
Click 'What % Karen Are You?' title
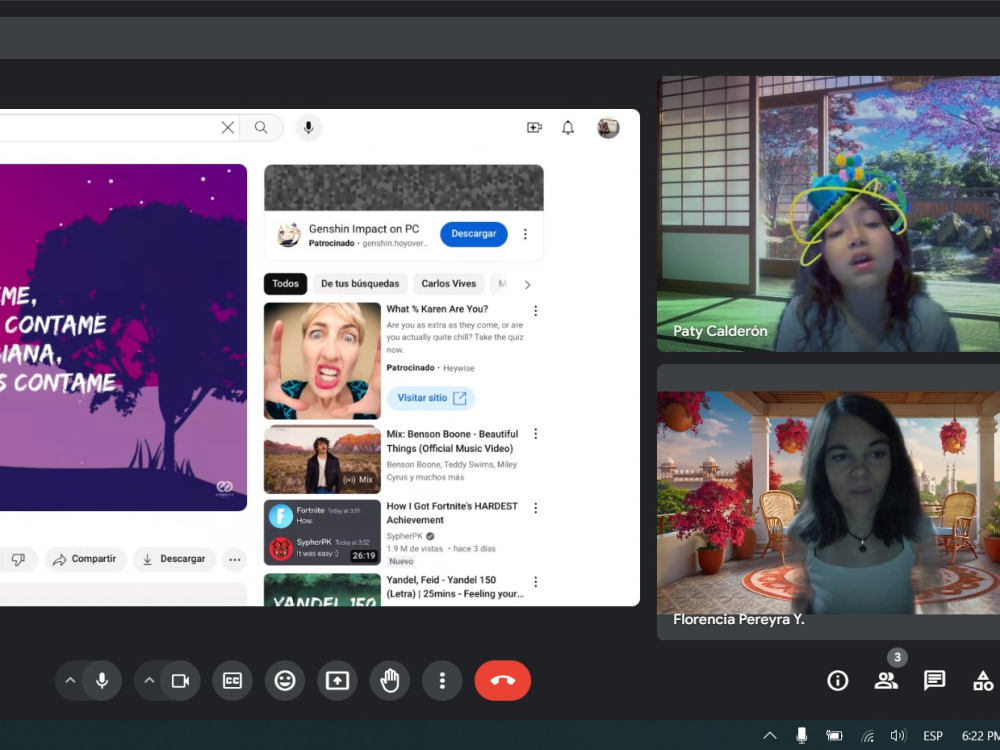437,309
